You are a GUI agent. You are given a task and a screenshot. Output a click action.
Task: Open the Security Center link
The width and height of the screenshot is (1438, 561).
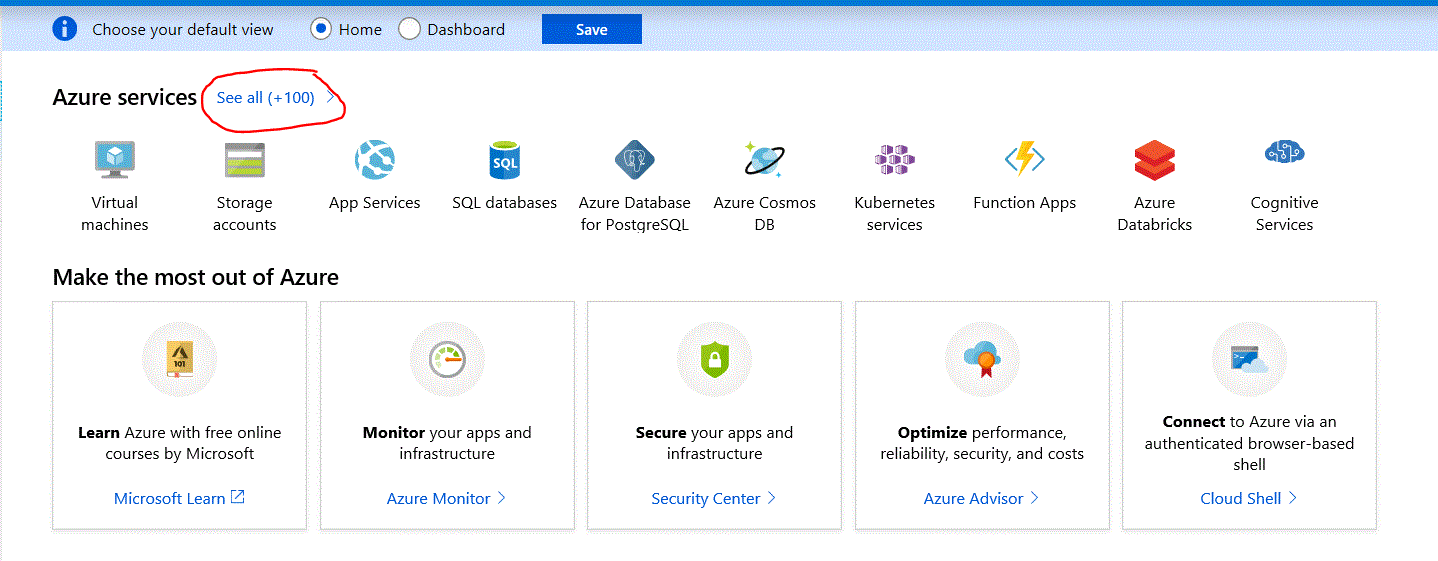coord(713,498)
